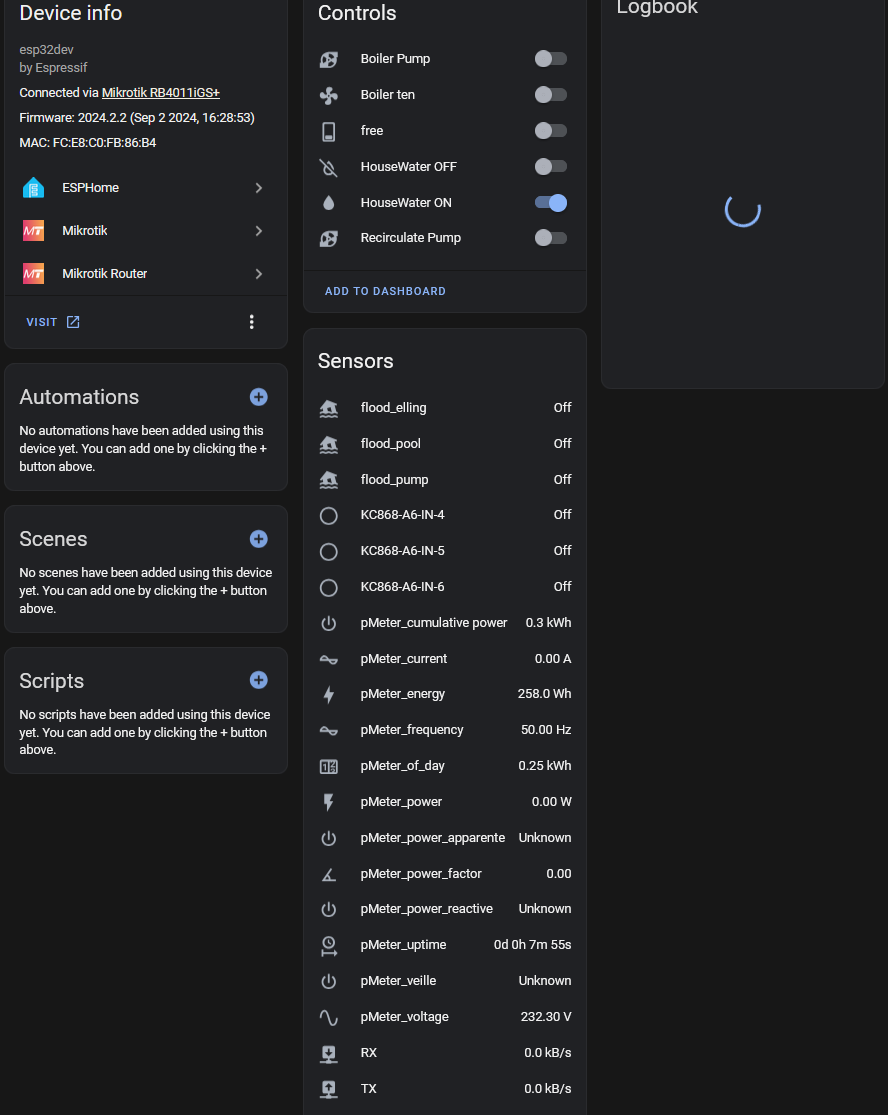Click the Add to Dashboard button
This screenshot has width=888, height=1115.
385,291
